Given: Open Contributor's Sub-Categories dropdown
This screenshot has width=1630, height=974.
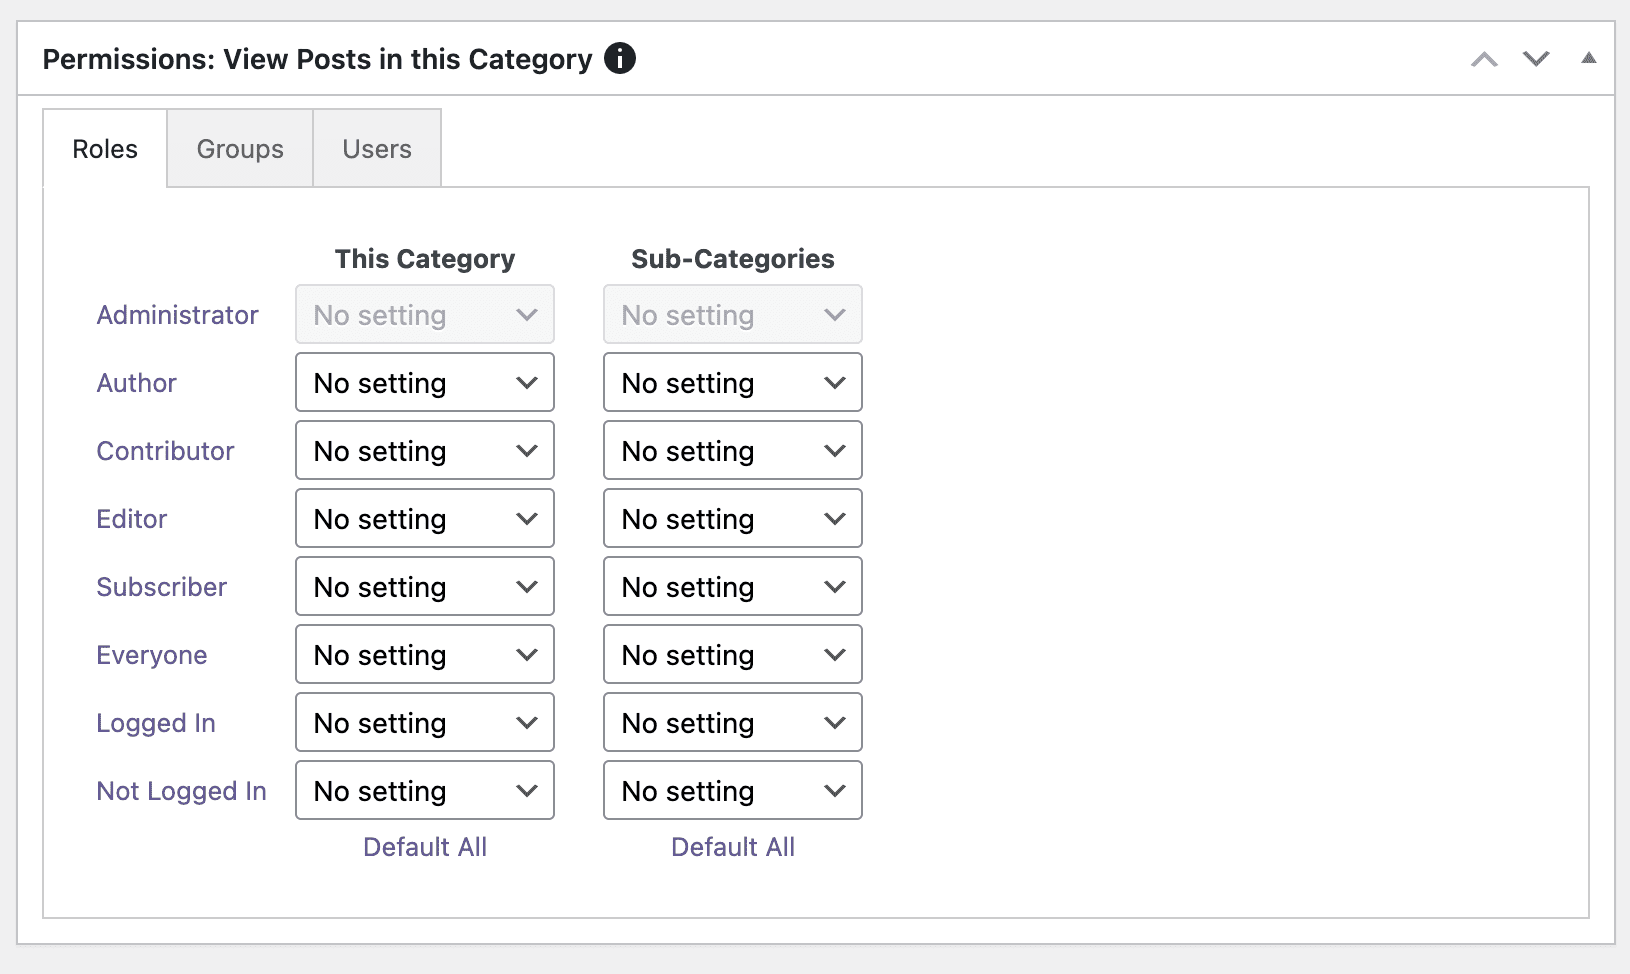Looking at the screenshot, I should pyautogui.click(x=732, y=450).
